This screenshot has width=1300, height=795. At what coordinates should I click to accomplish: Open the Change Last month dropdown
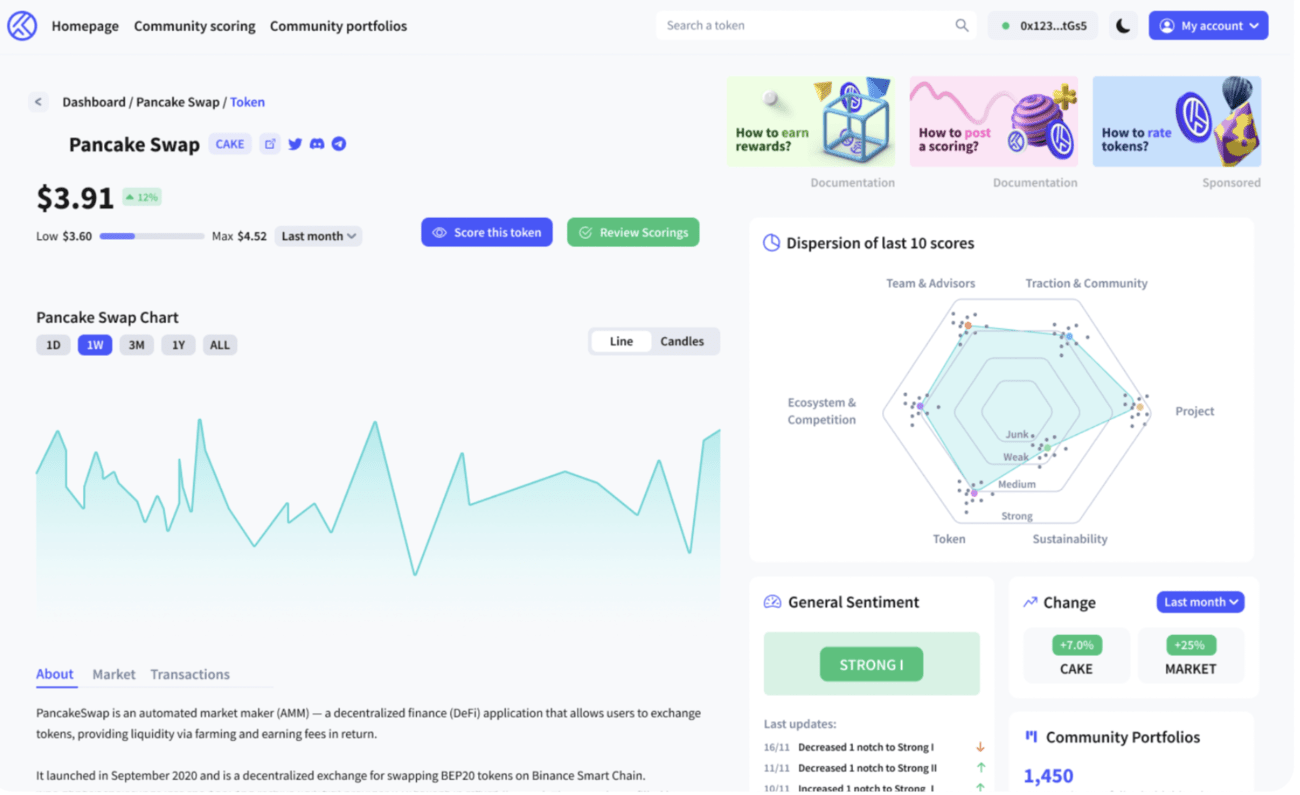[x=1201, y=602]
